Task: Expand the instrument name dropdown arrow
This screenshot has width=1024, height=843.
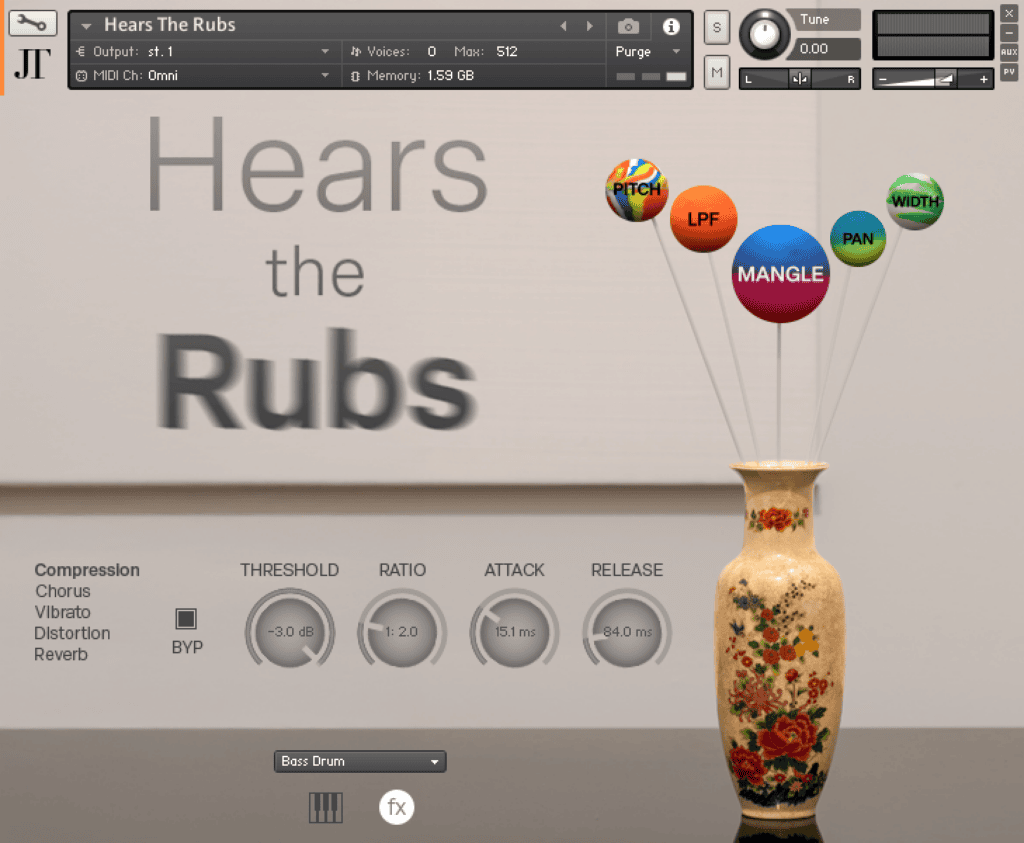Action: pyautogui.click(x=86, y=26)
